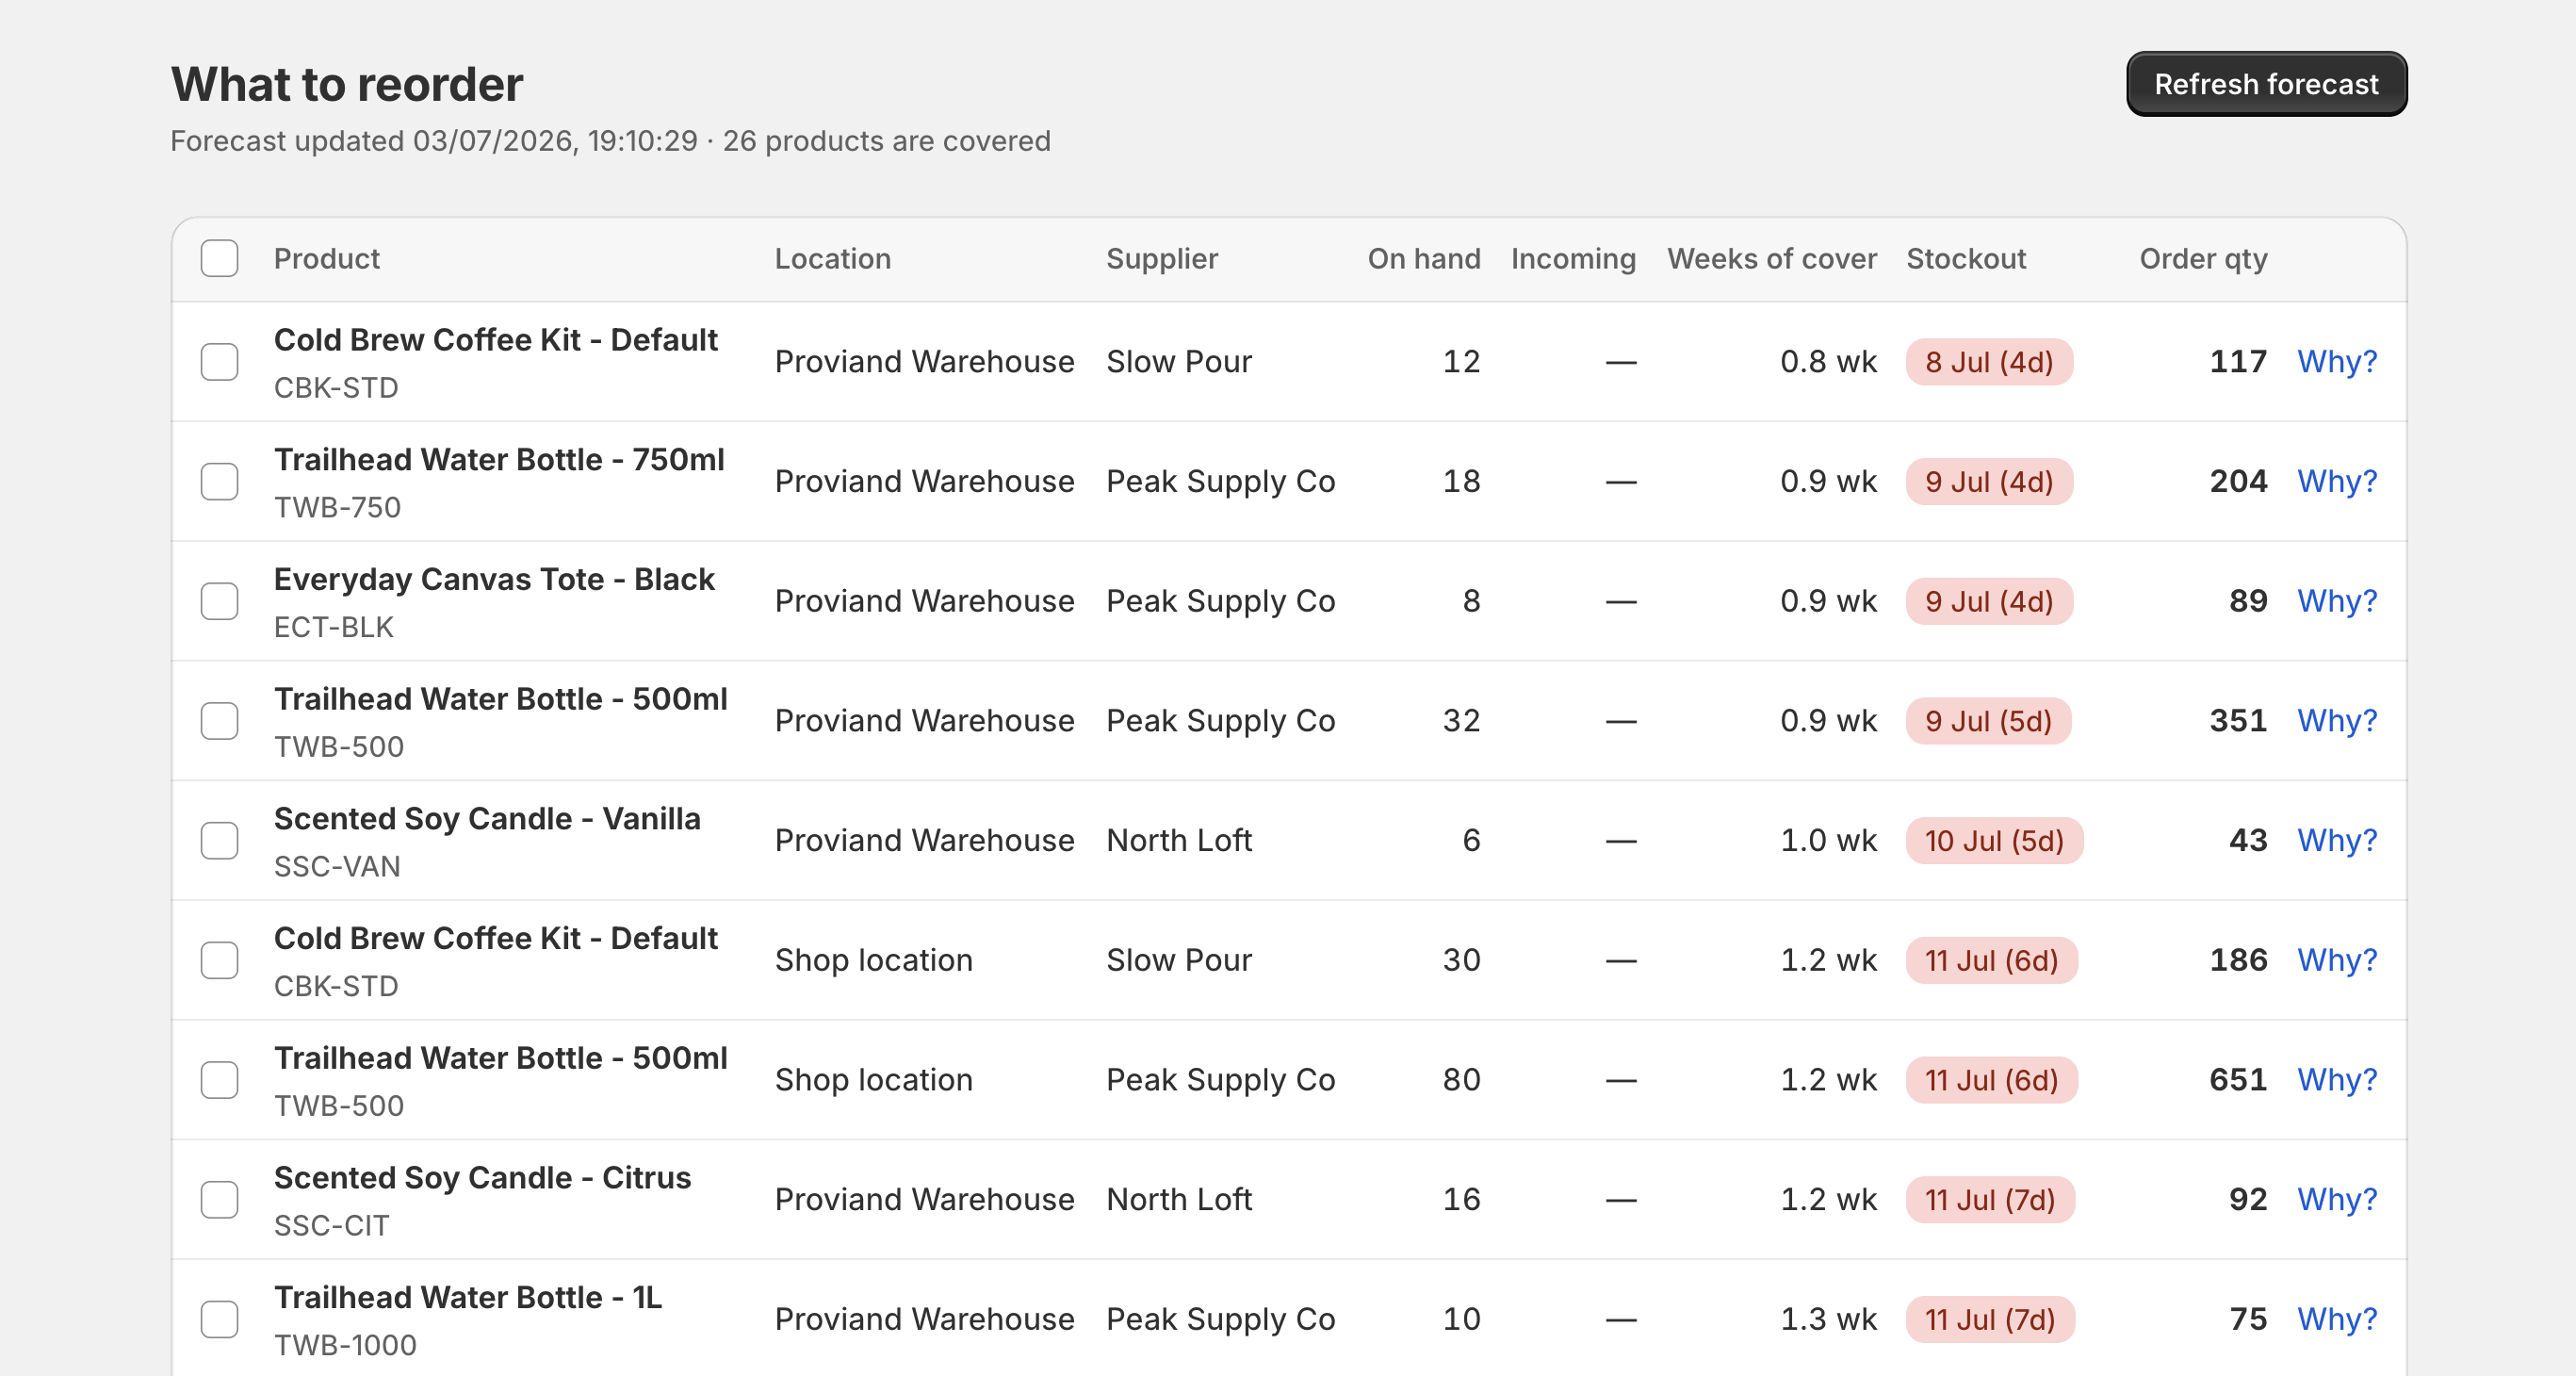Click 11 Jul (6d) badge for Trailhead 500ml Shop
Screen dimensions: 2576x1376
pyautogui.click(x=1991, y=1080)
